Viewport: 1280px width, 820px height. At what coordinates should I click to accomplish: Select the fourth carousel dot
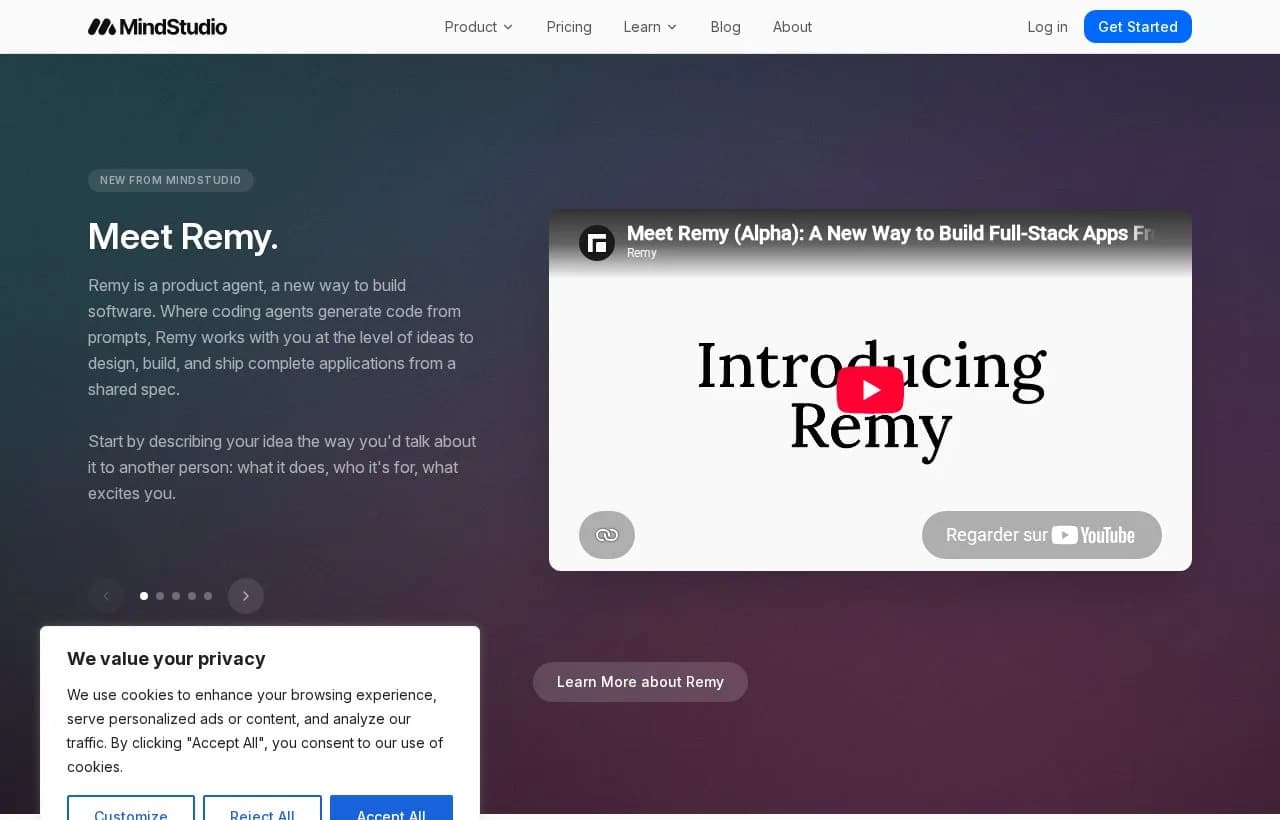pos(192,596)
